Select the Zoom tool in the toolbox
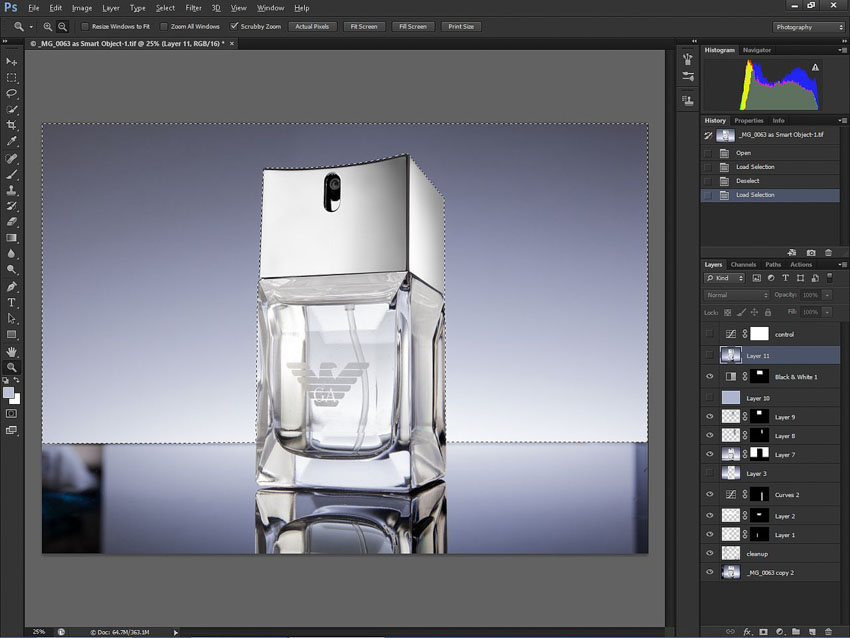Image resolution: width=850 pixels, height=638 pixels. pyautogui.click(x=11, y=368)
